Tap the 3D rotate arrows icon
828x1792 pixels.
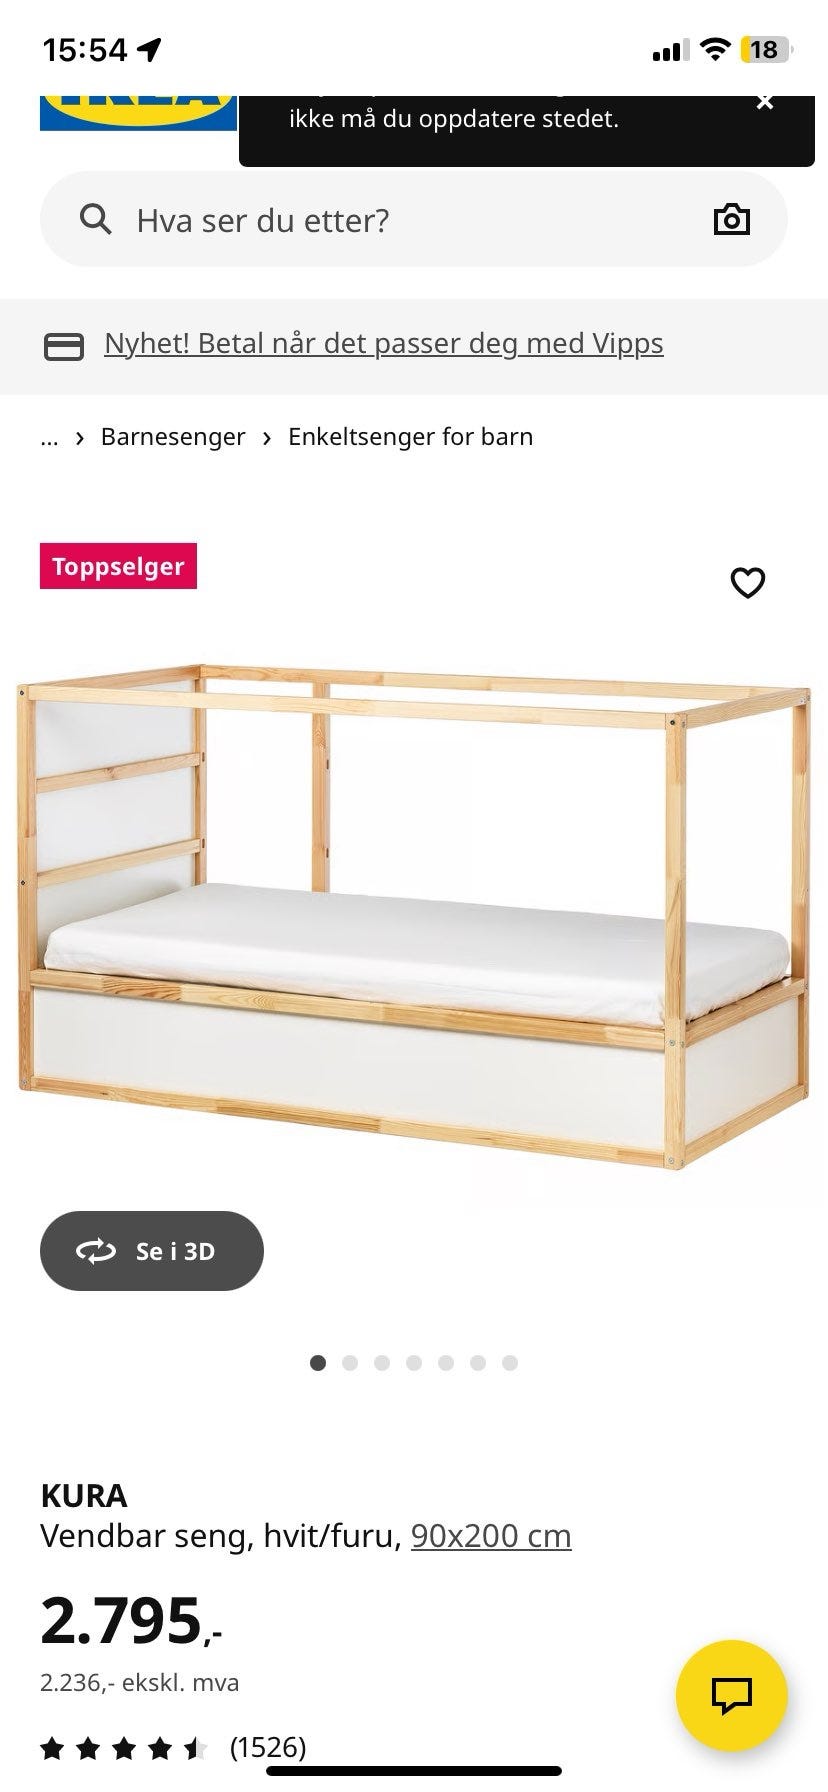click(96, 1251)
